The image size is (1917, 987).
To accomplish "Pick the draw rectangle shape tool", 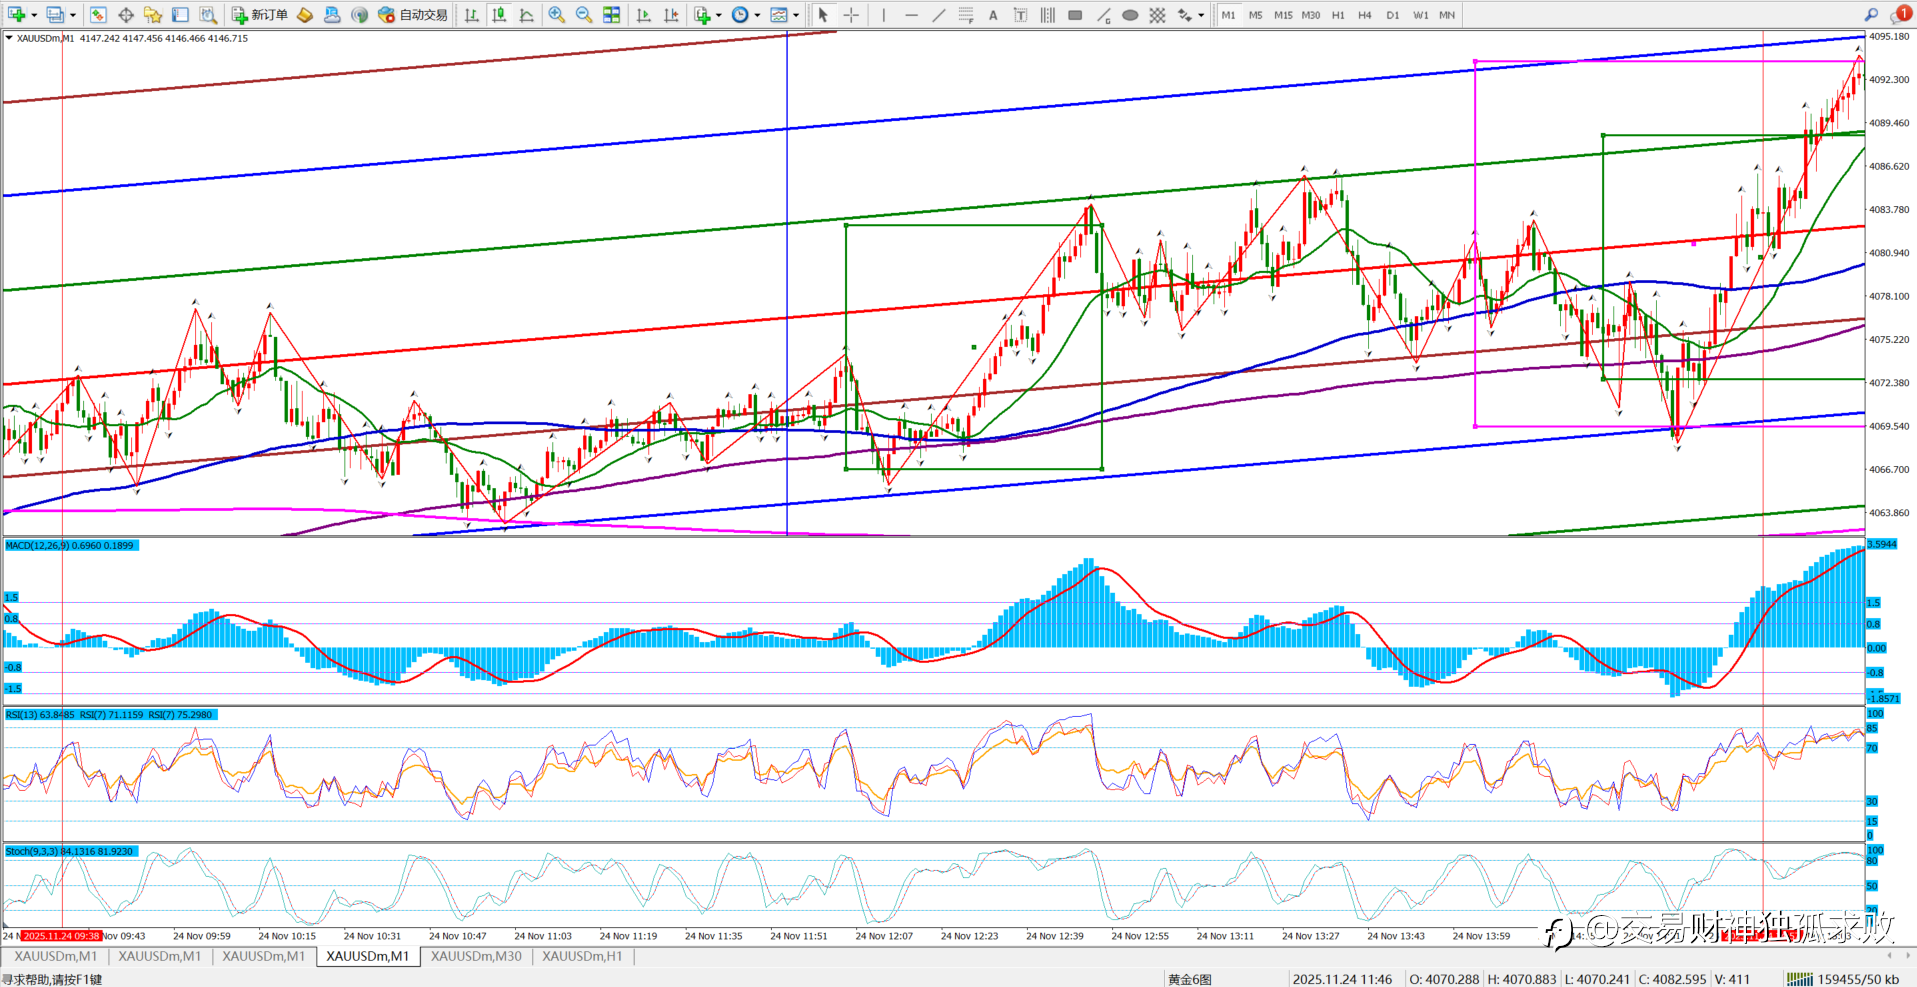I will point(1075,15).
